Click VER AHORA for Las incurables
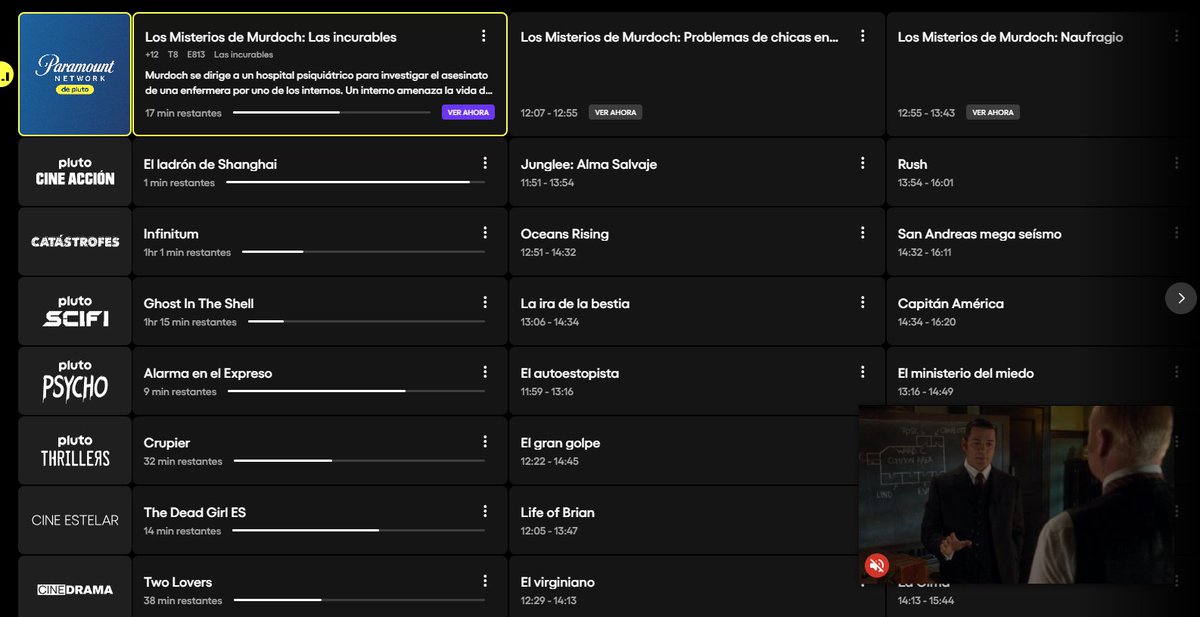The image size is (1200, 617). point(468,113)
